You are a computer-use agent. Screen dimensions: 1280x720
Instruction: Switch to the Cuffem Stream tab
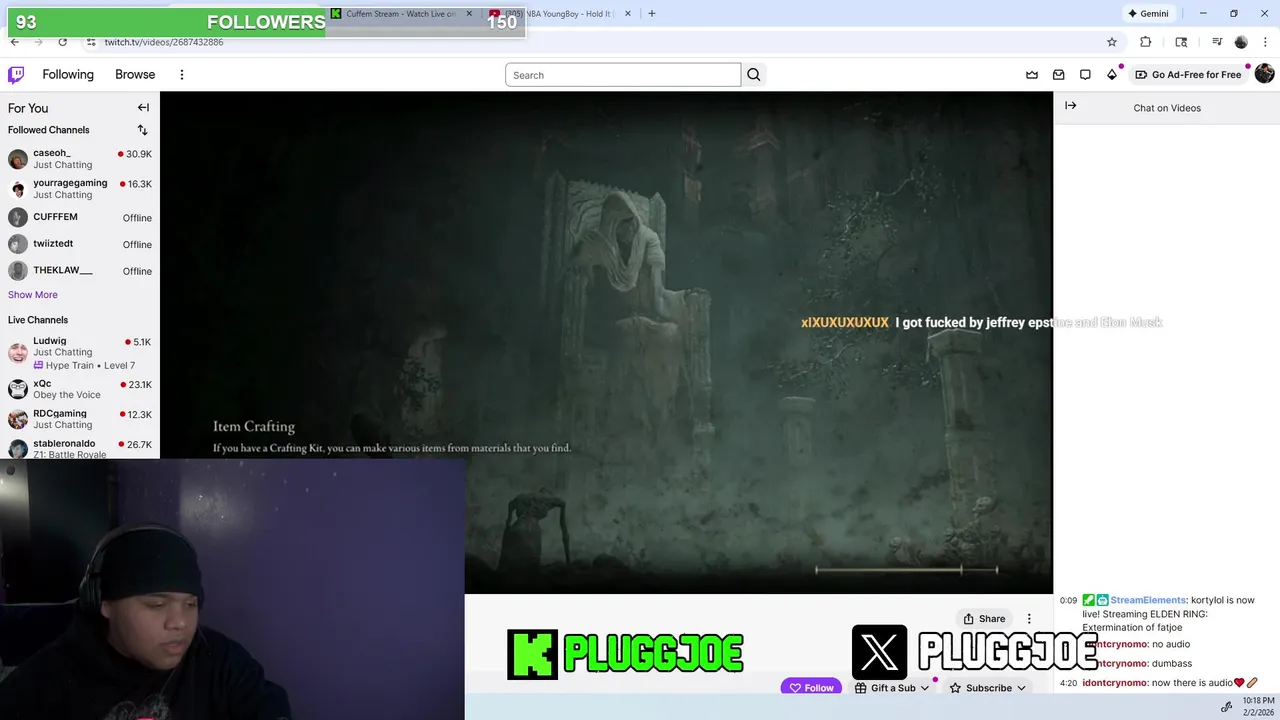(400, 14)
